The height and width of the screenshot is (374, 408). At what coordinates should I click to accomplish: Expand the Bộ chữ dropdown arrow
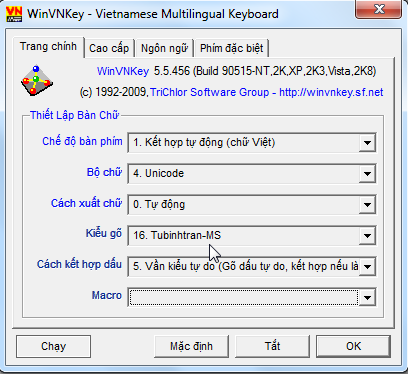click(x=367, y=174)
